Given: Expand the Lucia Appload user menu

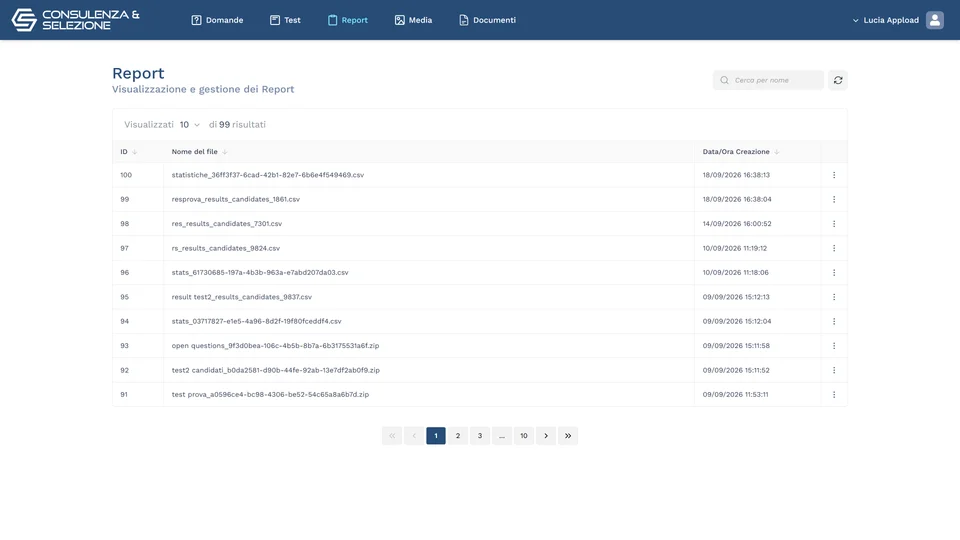Looking at the screenshot, I should coord(885,20).
